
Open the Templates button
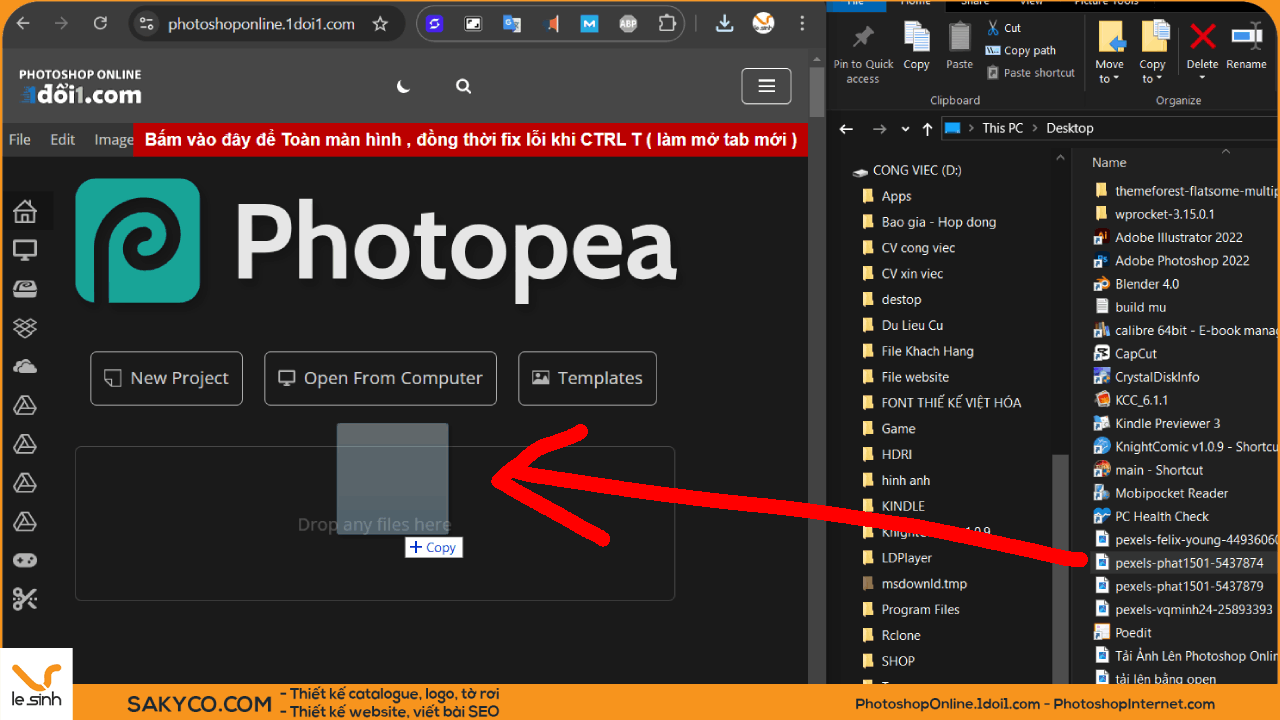tap(587, 378)
